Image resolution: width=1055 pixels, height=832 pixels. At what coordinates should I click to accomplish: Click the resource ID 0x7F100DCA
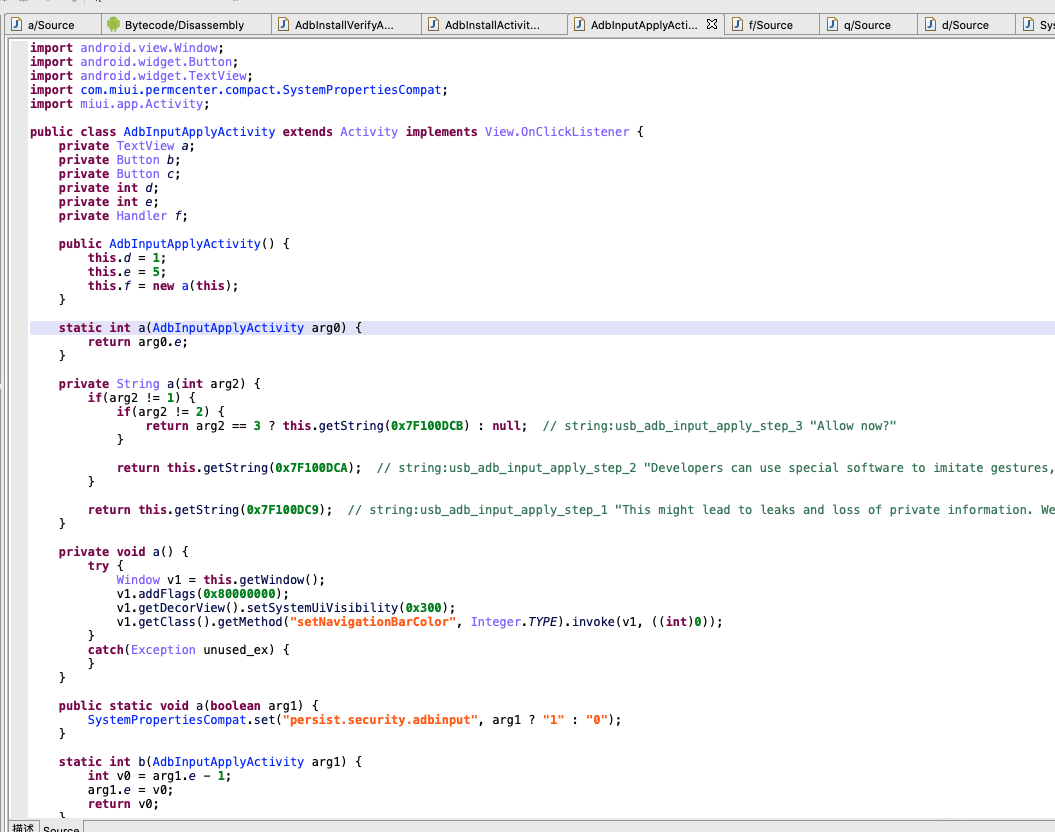tap(311, 468)
